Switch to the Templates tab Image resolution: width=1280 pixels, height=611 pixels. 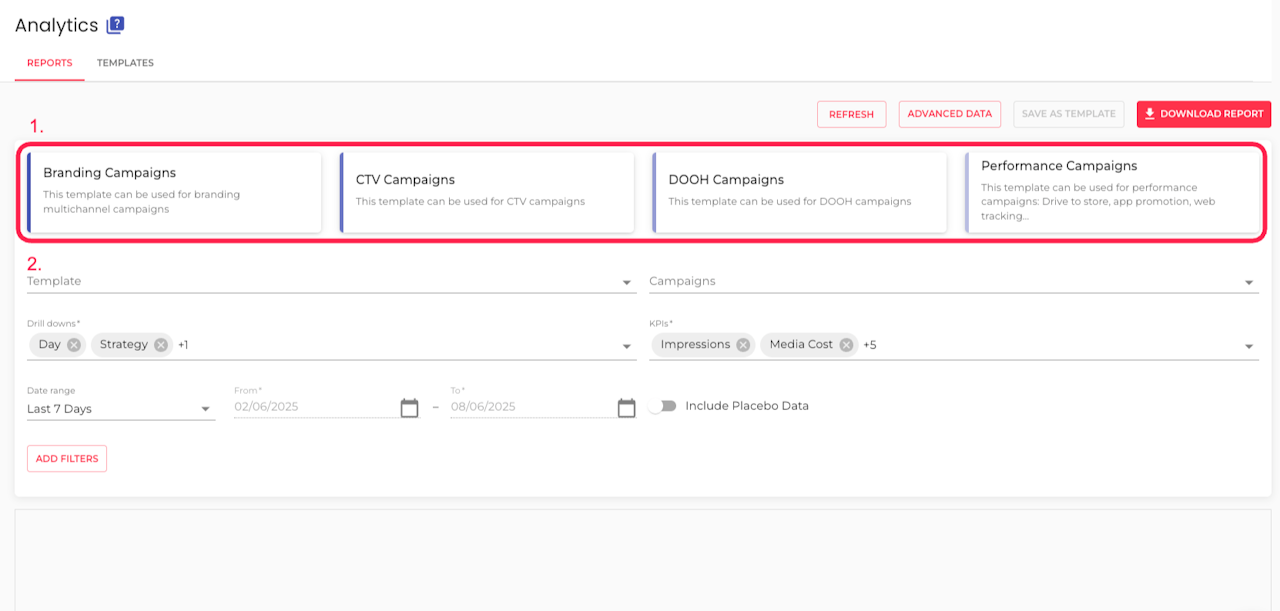click(x=125, y=63)
